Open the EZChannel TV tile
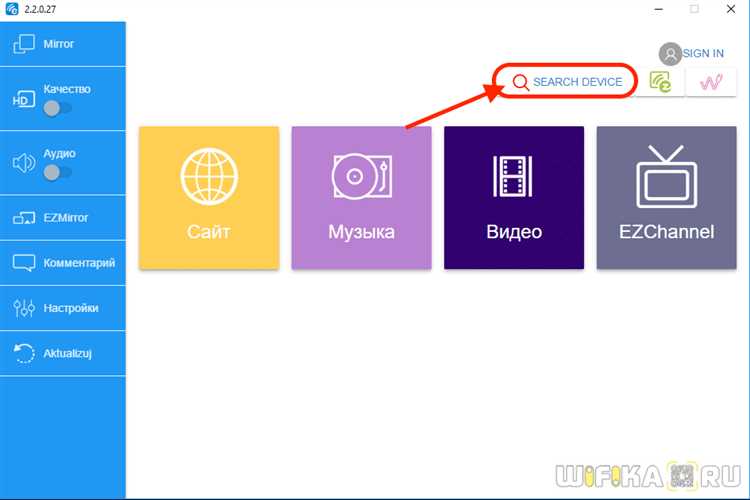750x500 pixels. [x=666, y=197]
